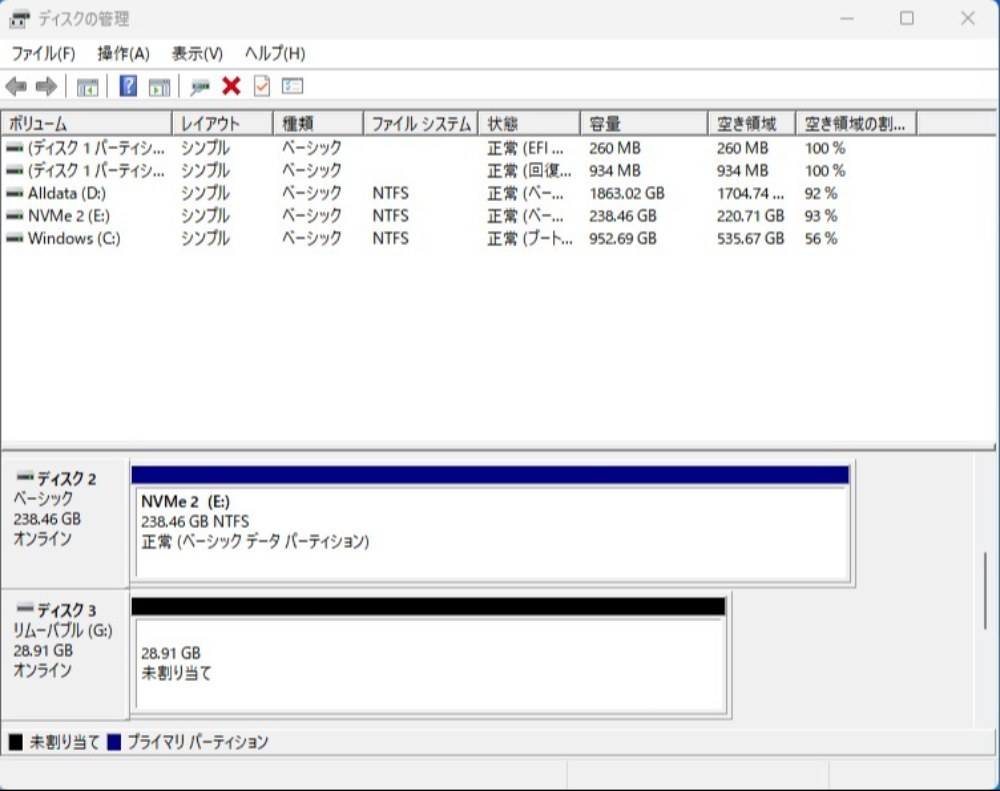The width and height of the screenshot is (1000, 791).
Task: Sort by the 空き領域の割合 column header
Action: [x=857, y=124]
